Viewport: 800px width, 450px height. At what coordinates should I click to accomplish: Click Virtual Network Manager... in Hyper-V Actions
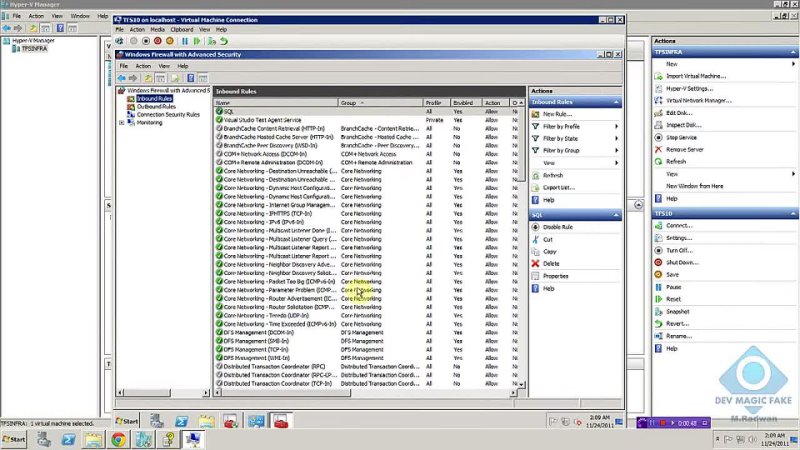pyautogui.click(x=698, y=101)
